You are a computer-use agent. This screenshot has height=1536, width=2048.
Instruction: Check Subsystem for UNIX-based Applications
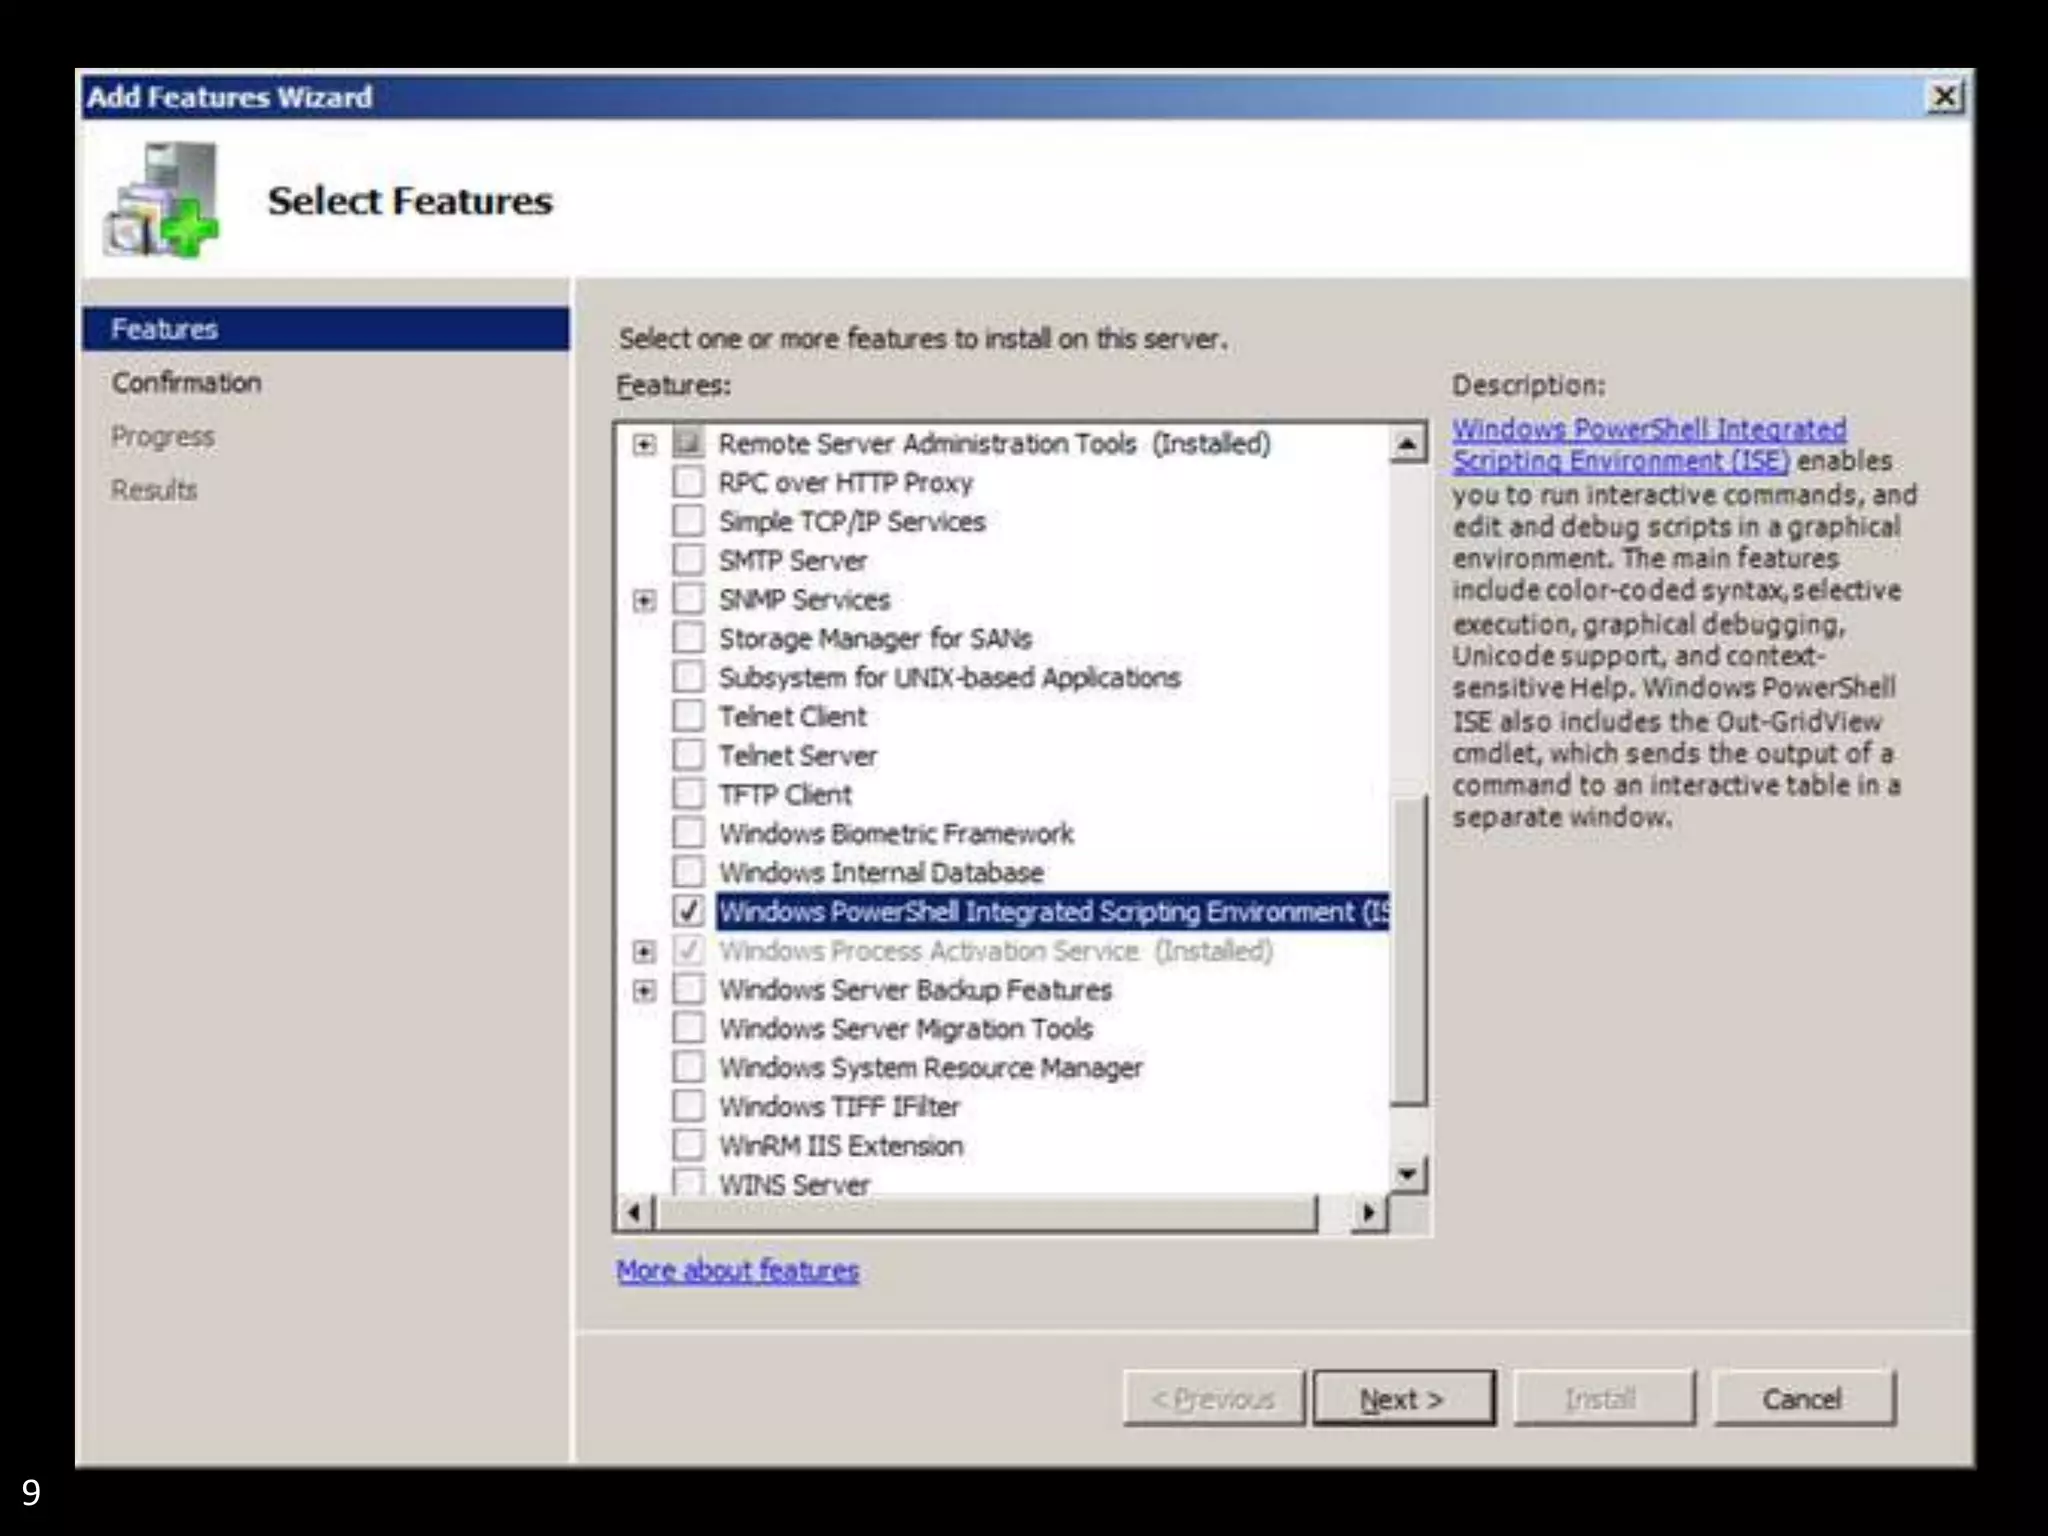688,677
